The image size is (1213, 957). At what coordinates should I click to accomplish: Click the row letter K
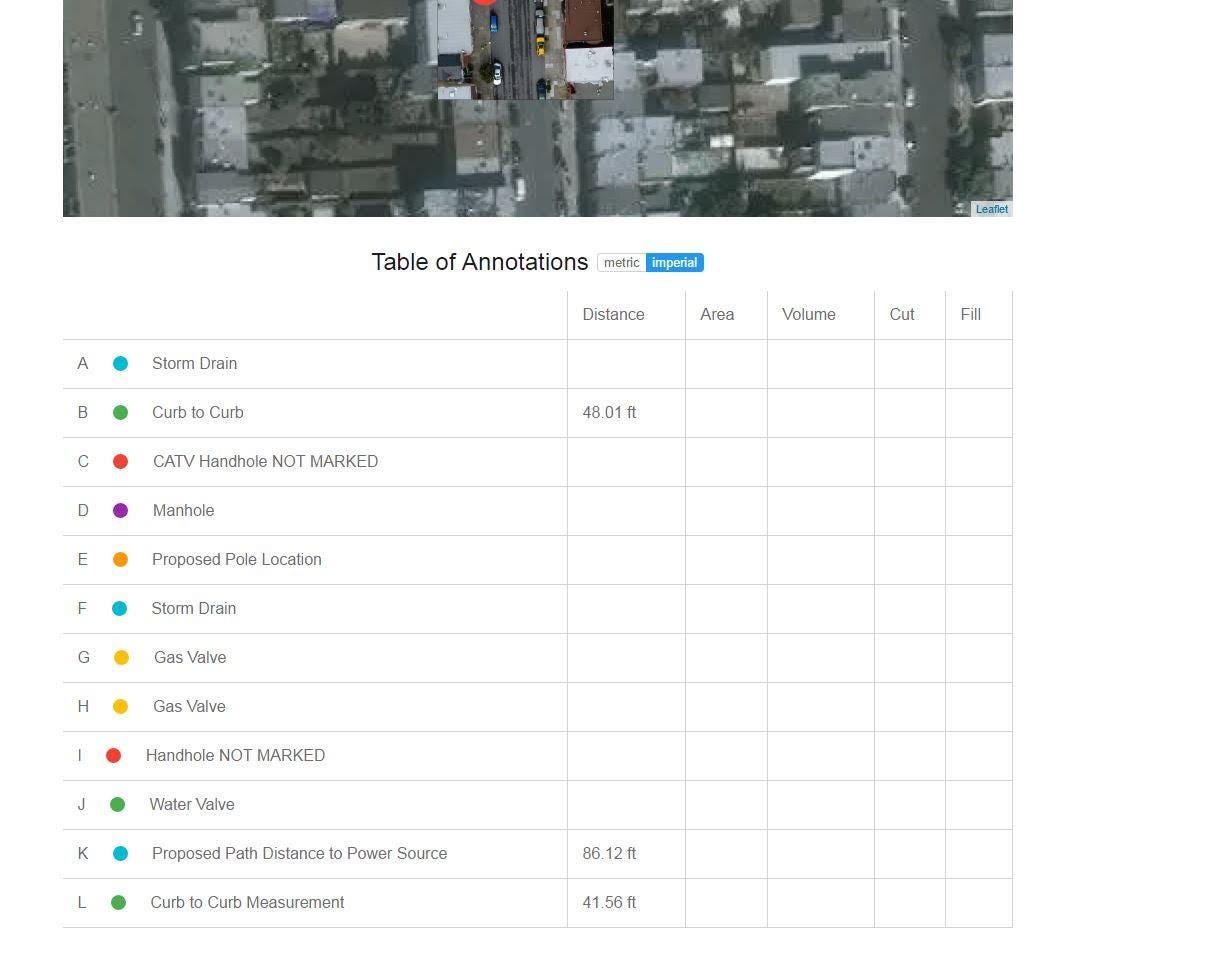coord(83,854)
